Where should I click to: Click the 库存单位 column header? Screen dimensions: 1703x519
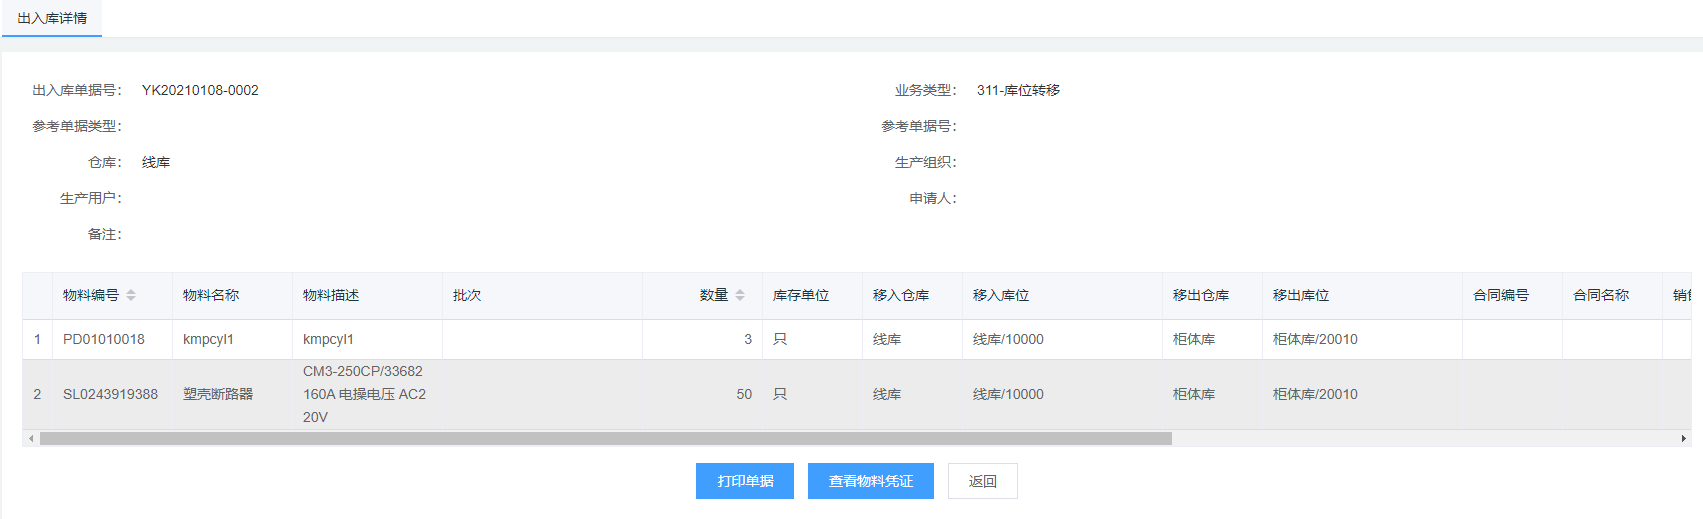pos(801,295)
